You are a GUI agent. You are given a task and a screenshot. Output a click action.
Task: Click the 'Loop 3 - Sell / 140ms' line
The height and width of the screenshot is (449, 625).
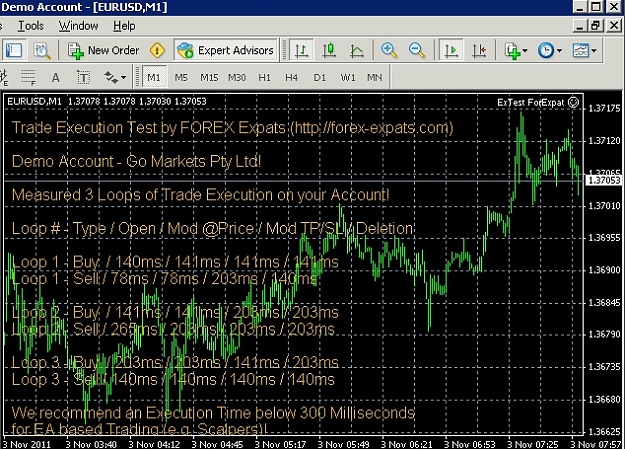tap(173, 379)
